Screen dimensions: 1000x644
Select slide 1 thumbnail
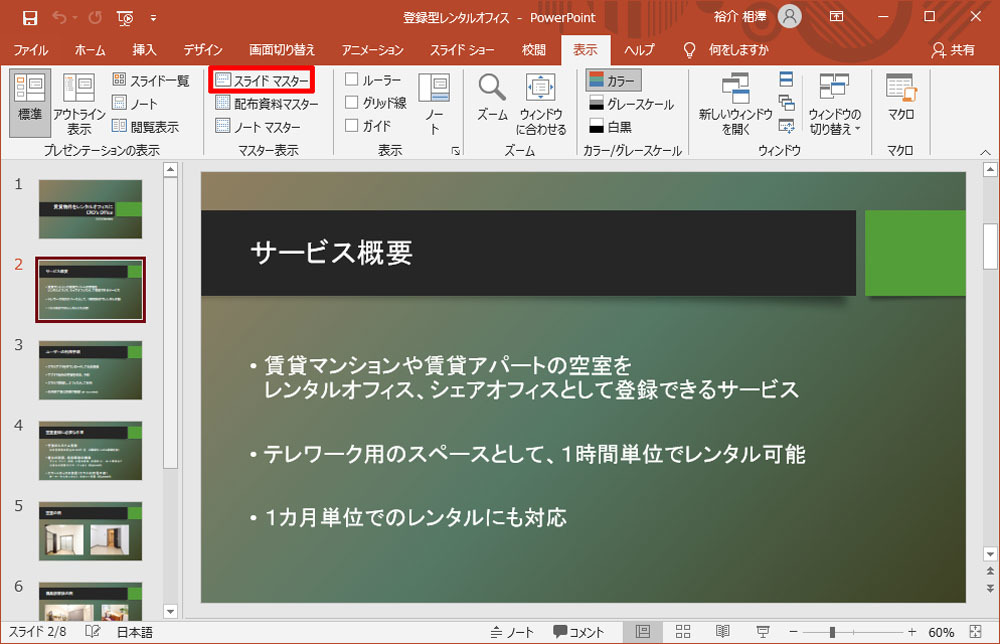pyautogui.click(x=91, y=209)
